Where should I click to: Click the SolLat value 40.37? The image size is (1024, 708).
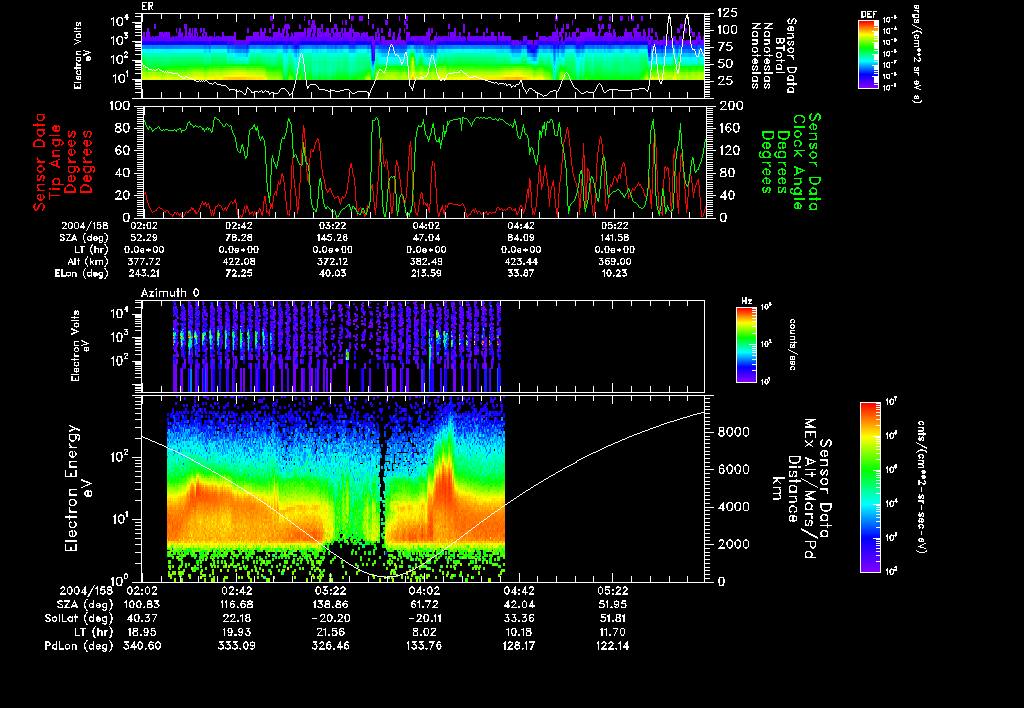tap(141, 619)
